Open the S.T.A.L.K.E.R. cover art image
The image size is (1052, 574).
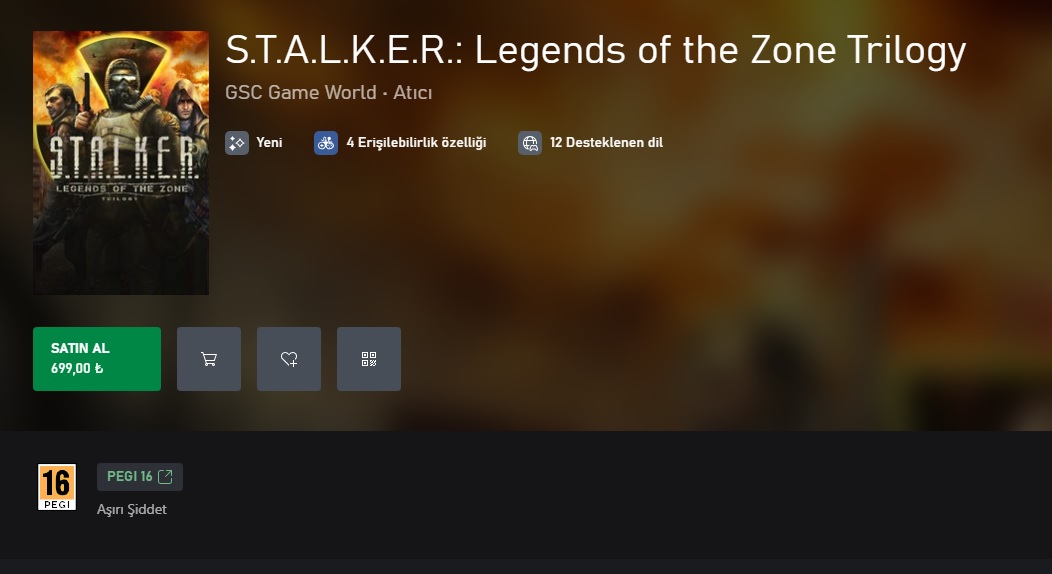click(121, 163)
